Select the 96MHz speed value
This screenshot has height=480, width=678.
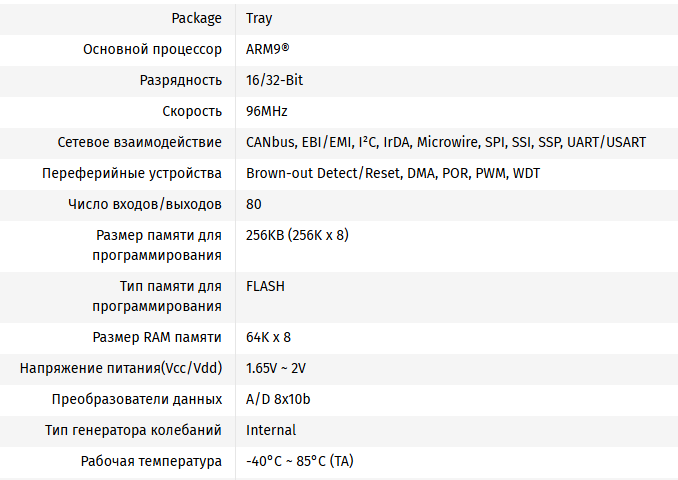click(x=267, y=112)
